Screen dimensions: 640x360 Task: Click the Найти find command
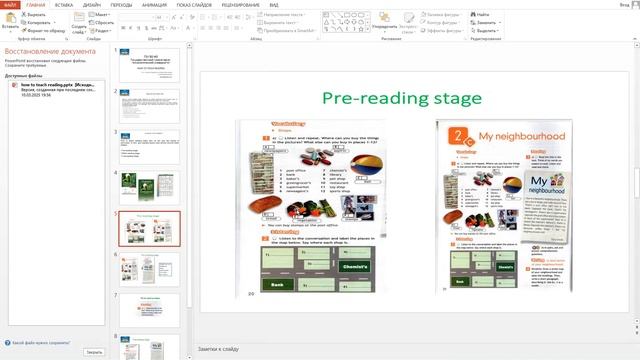[480, 15]
